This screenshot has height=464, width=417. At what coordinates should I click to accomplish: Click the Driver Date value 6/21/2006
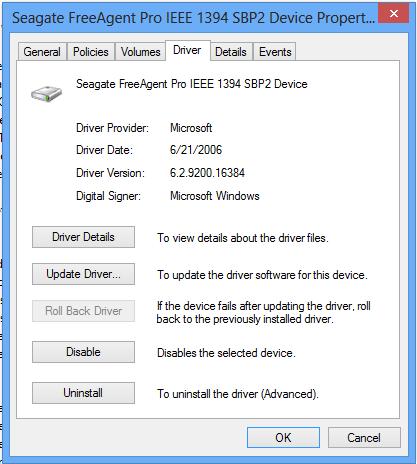click(196, 150)
